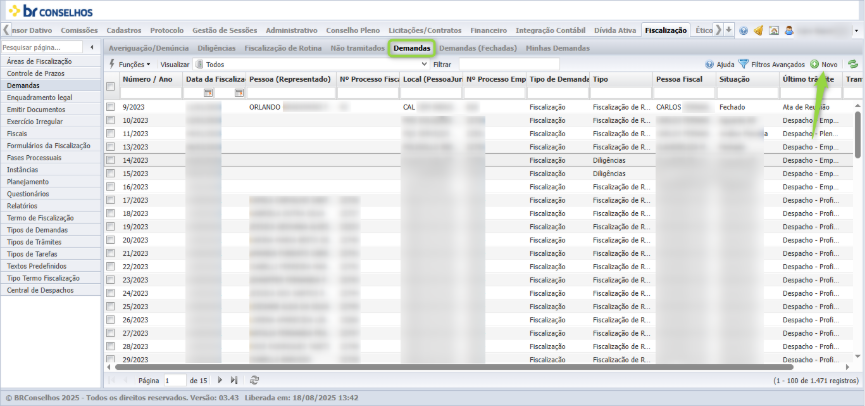Image resolution: width=865 pixels, height=406 pixels.
Task: Check the row 10/2023 checkbox
Action: click(x=111, y=120)
